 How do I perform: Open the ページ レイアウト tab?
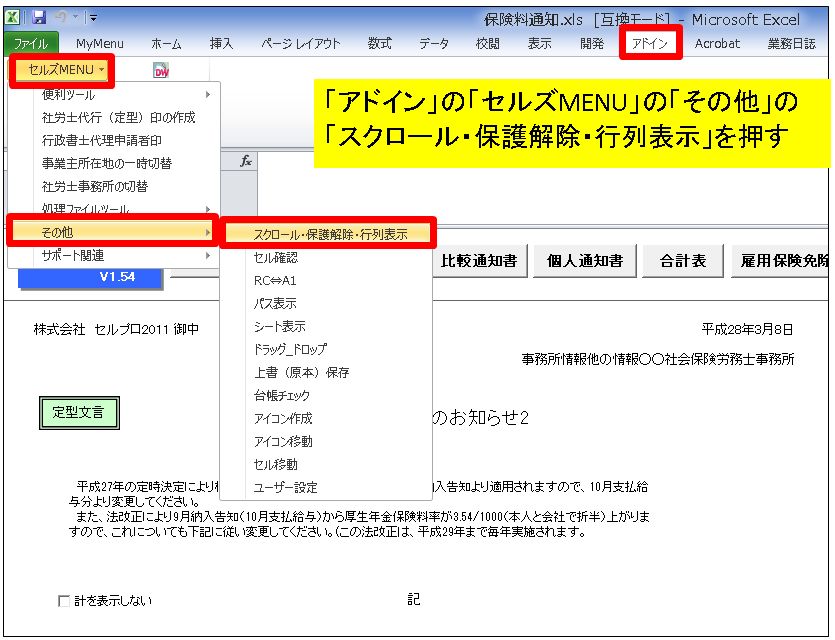tap(300, 44)
